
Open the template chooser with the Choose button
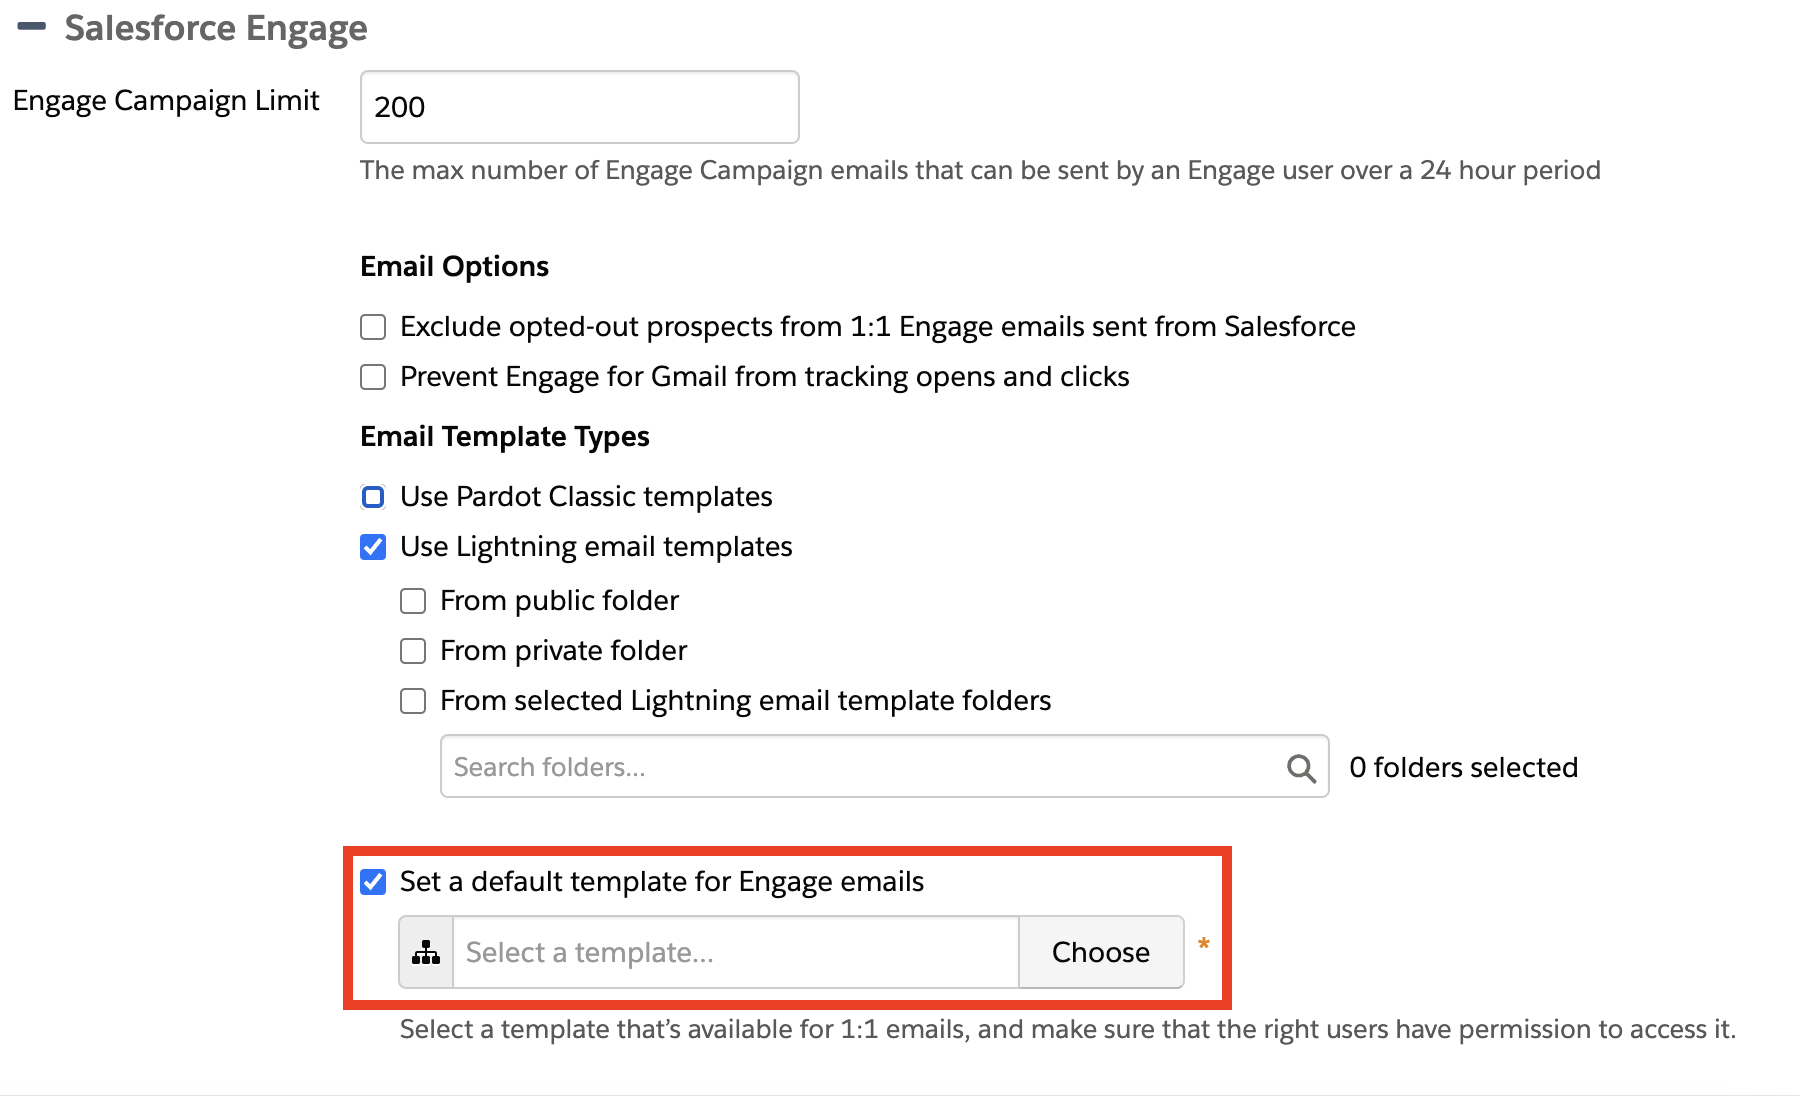1100,952
